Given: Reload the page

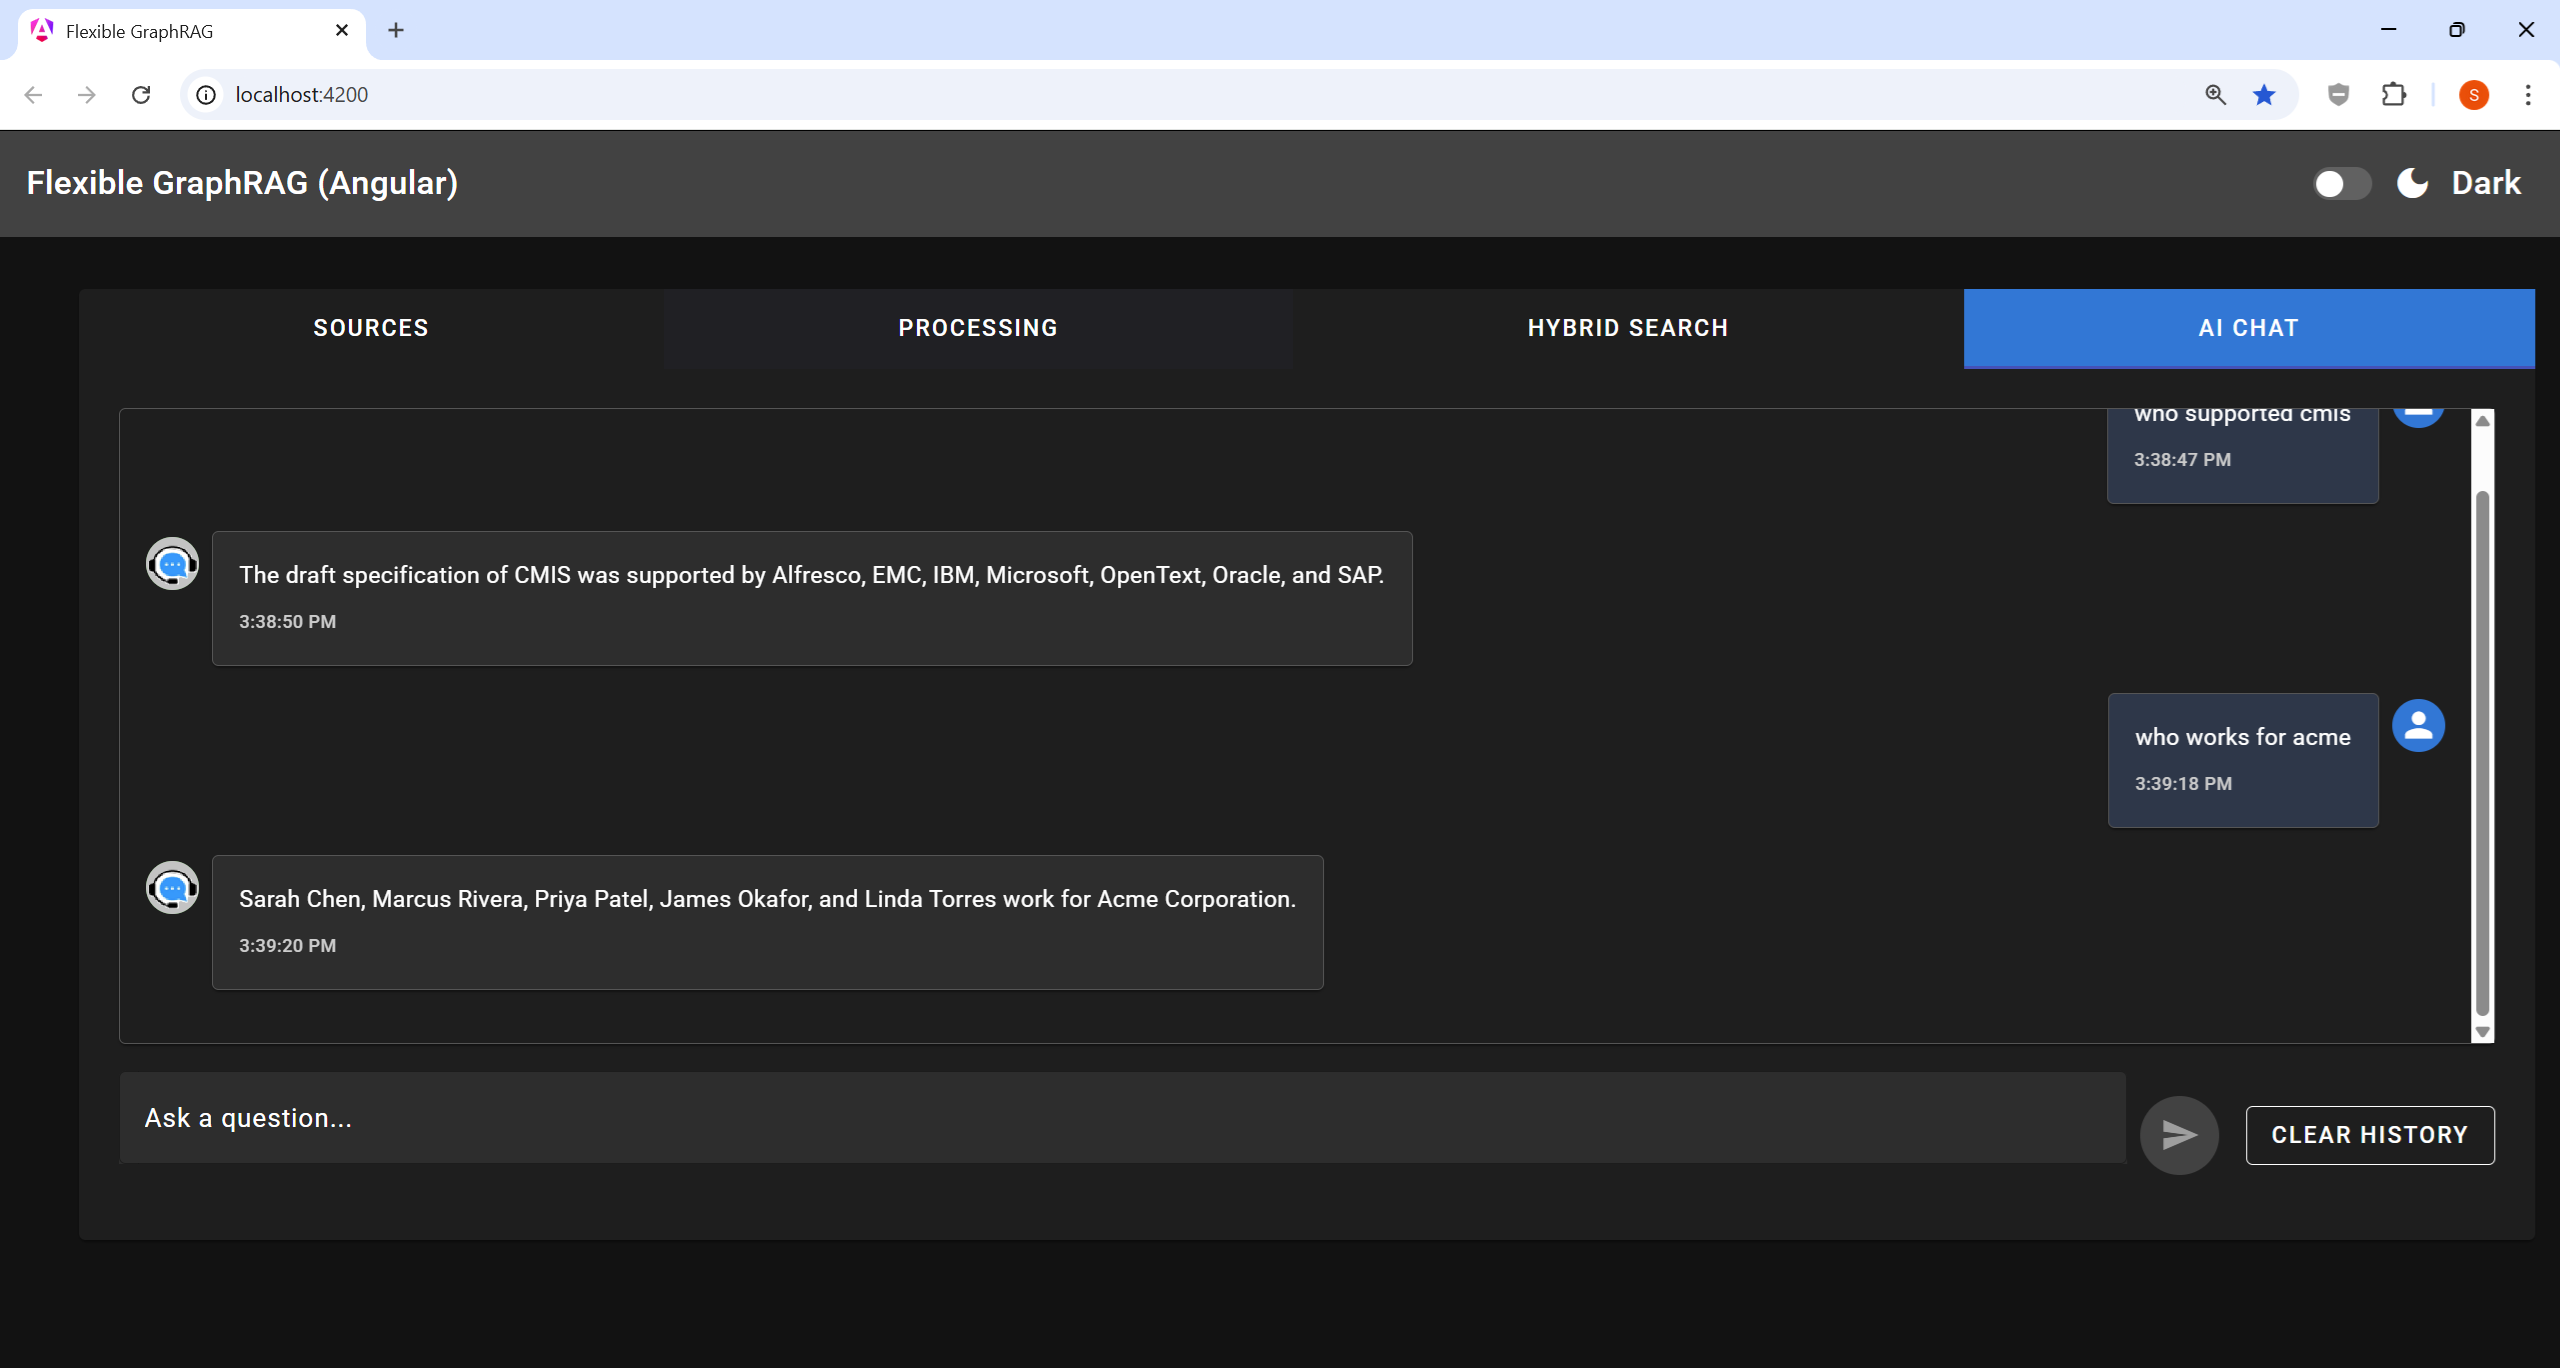Looking at the screenshot, I should click(x=141, y=95).
